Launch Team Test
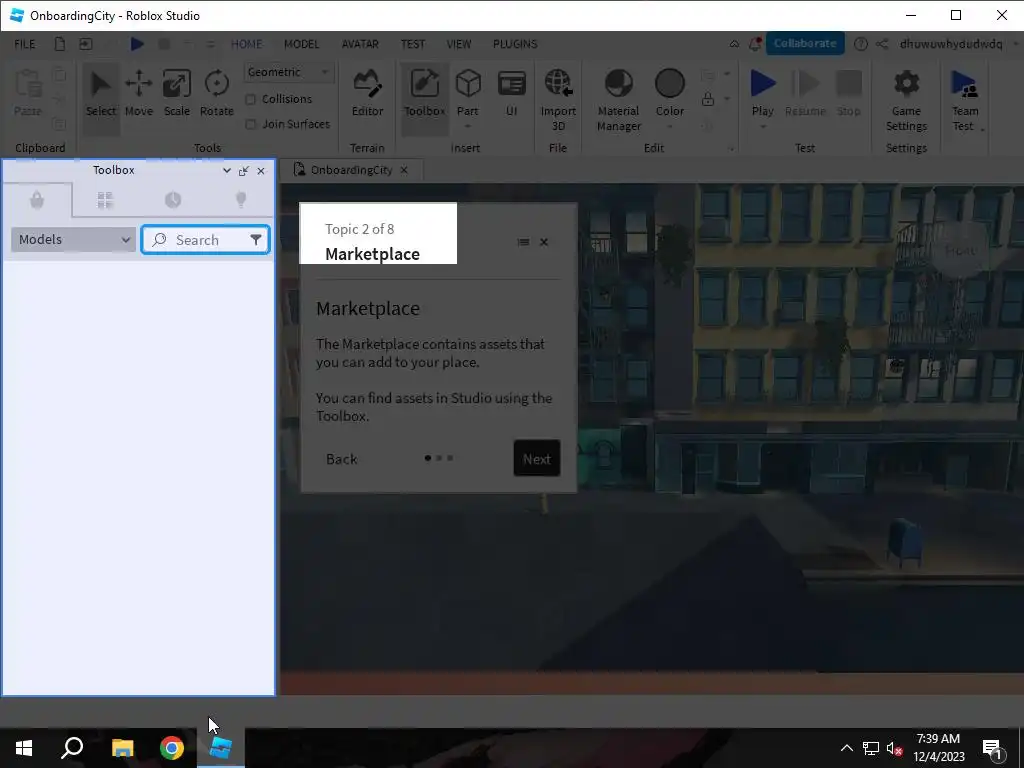This screenshot has height=768, width=1024. (964, 99)
